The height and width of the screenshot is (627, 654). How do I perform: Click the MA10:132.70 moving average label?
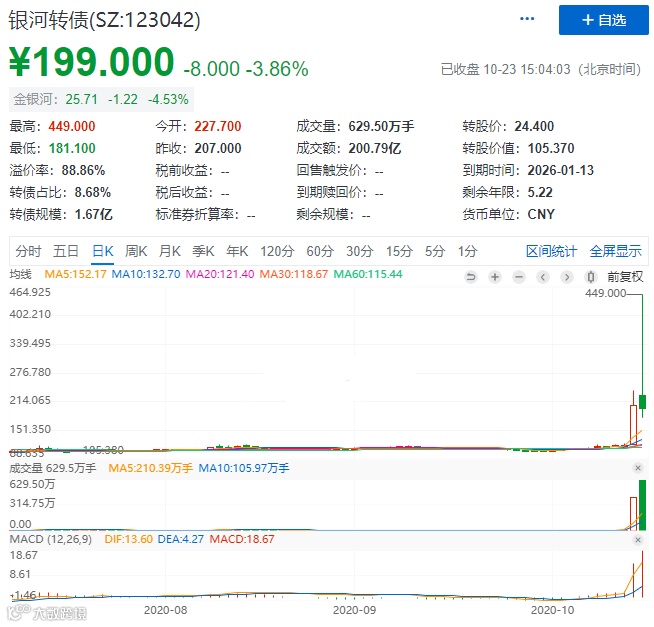pos(146,274)
